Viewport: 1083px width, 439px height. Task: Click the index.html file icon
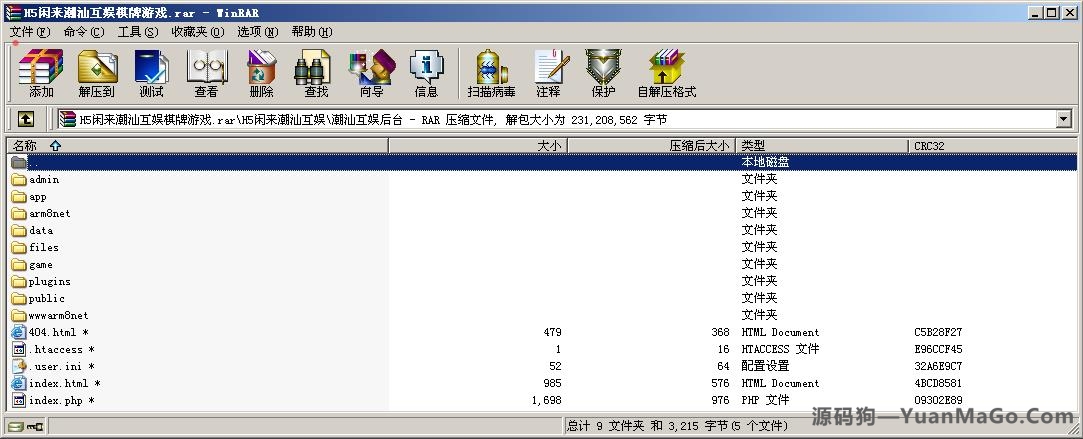tap(19, 383)
